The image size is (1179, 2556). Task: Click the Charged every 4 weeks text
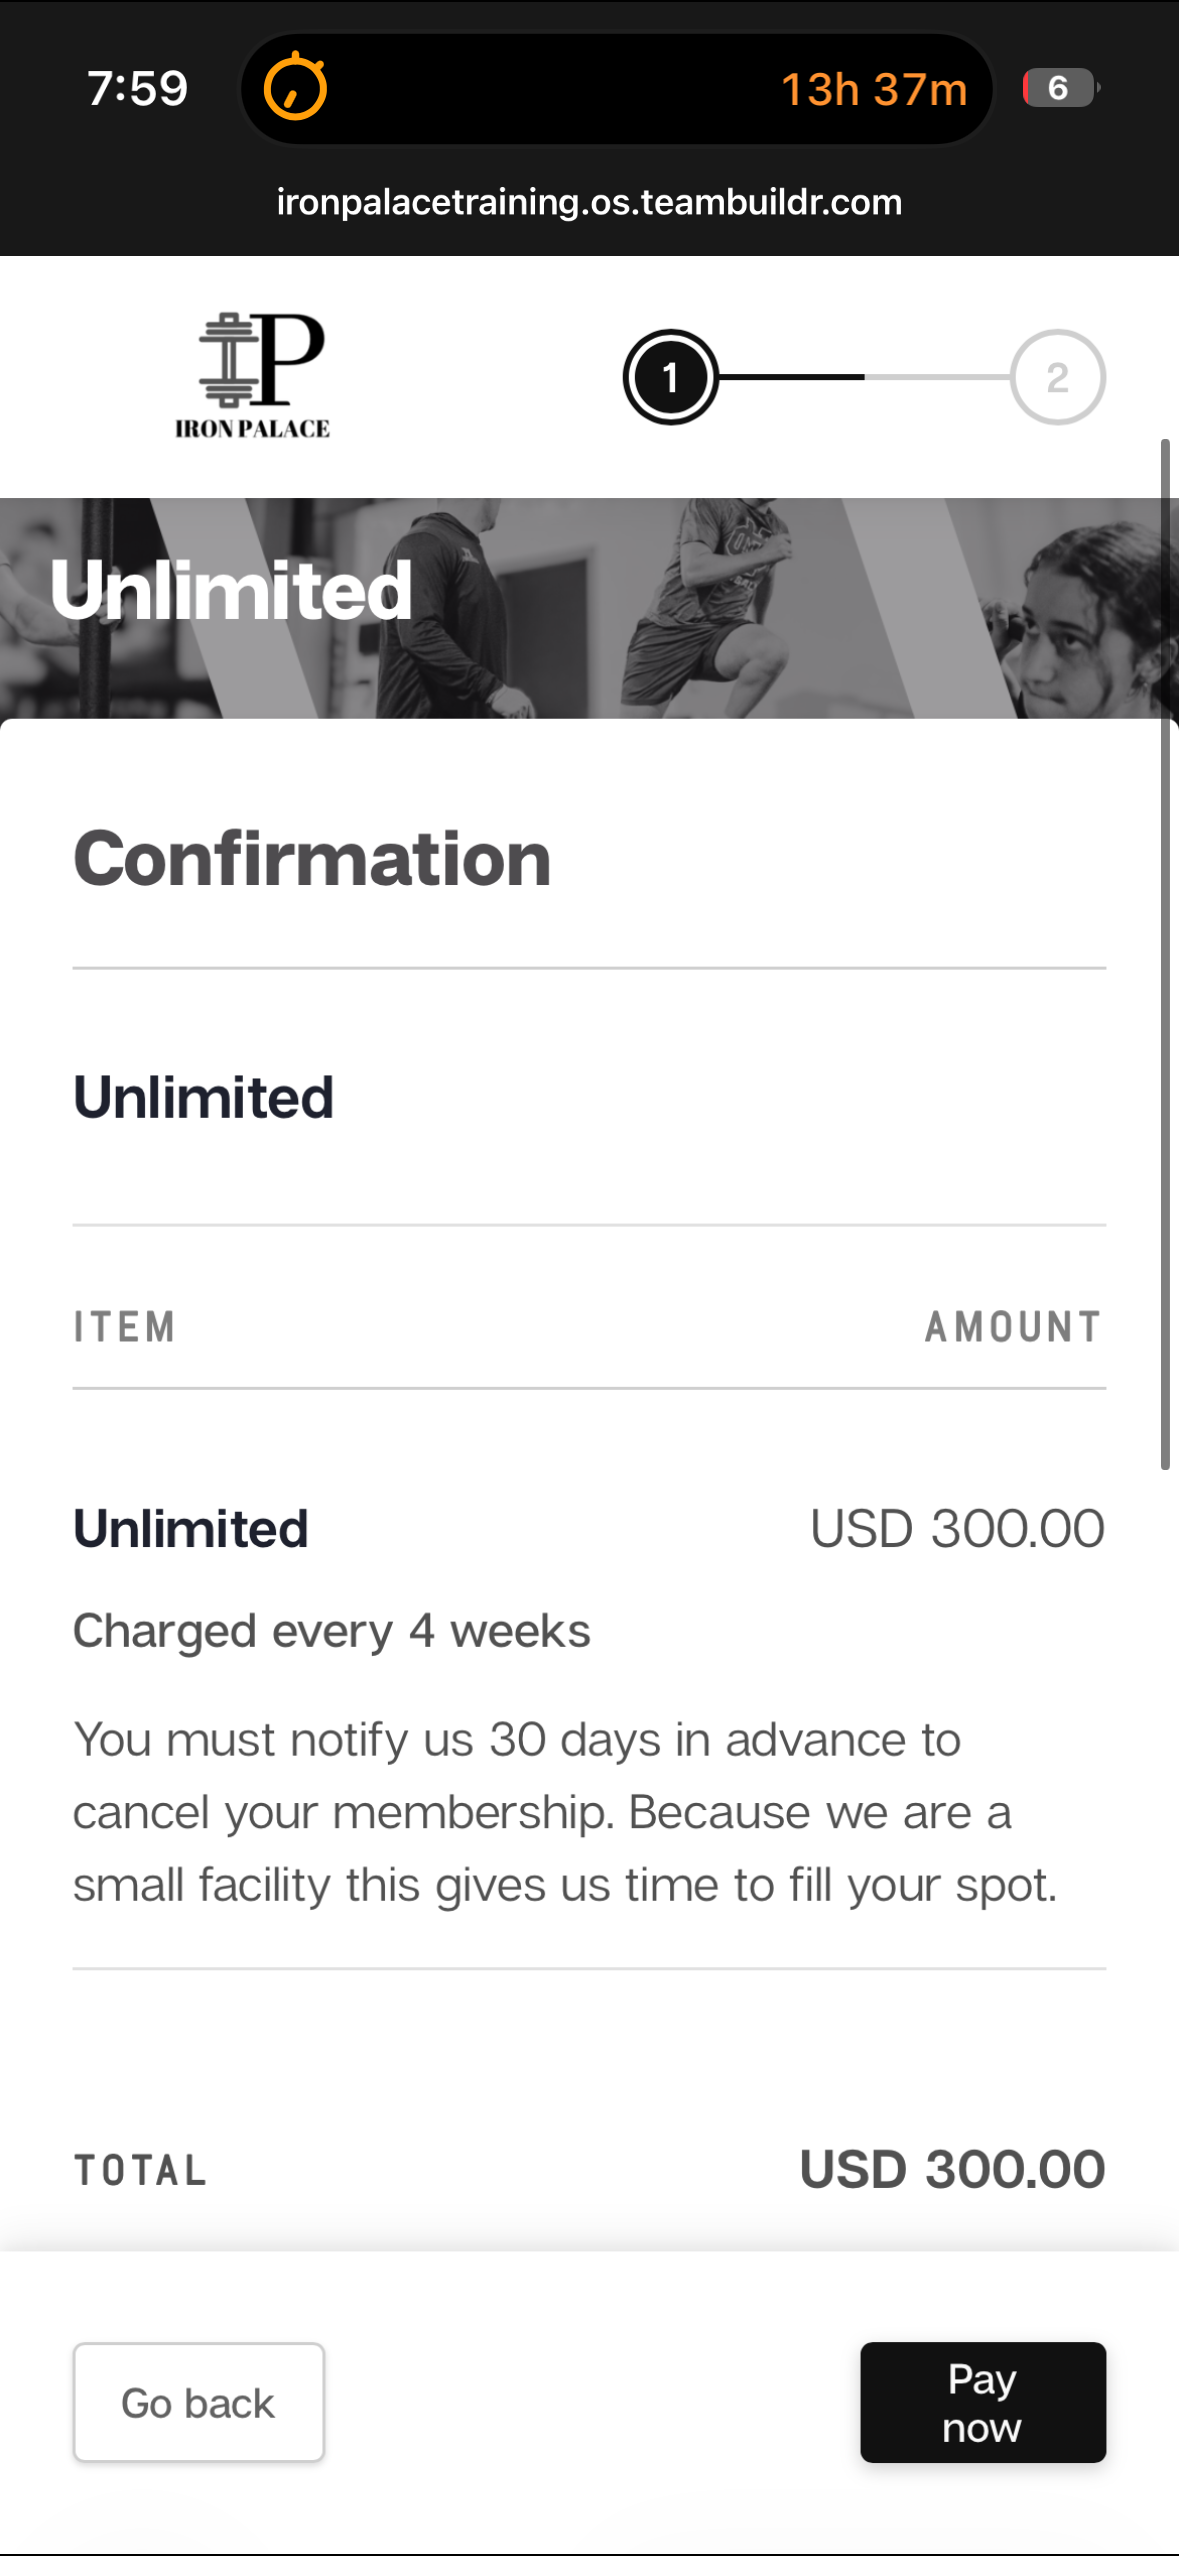(x=331, y=1631)
